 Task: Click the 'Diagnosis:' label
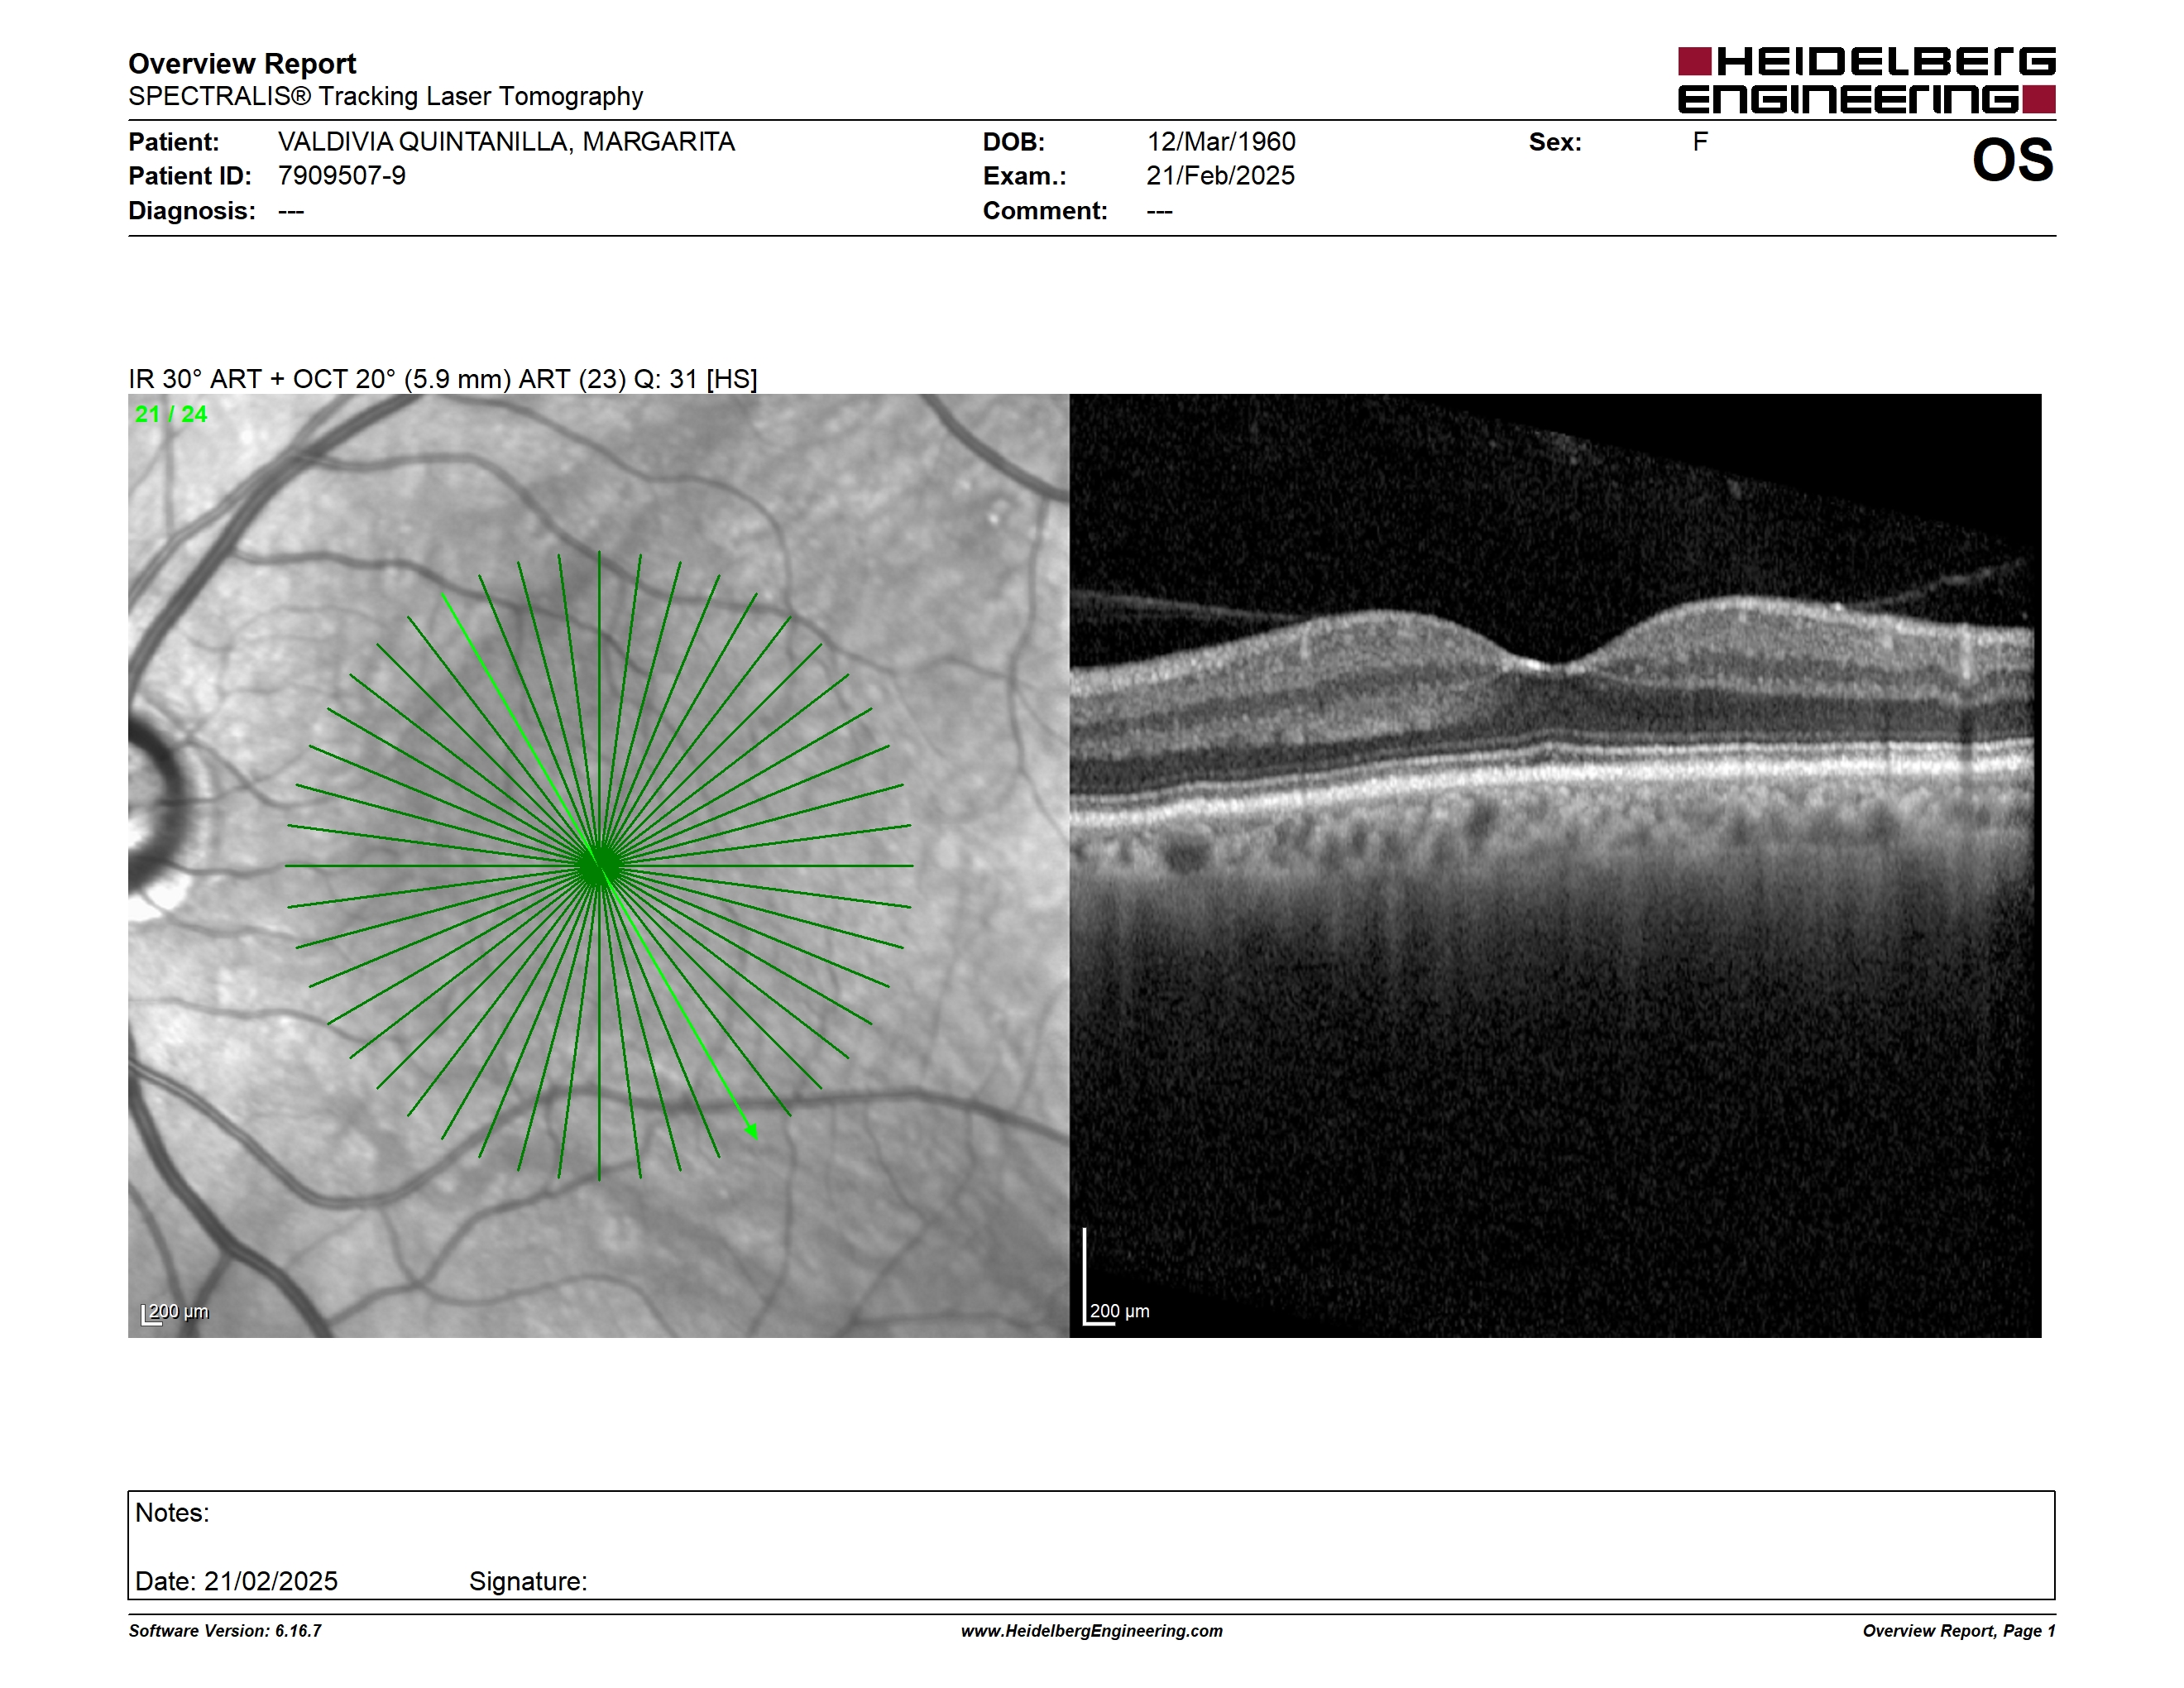point(192,211)
